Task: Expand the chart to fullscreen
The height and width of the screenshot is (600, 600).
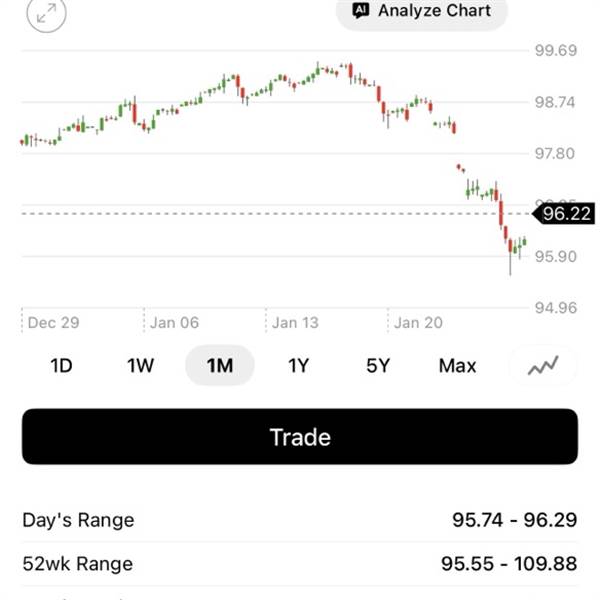Action: 46,14
